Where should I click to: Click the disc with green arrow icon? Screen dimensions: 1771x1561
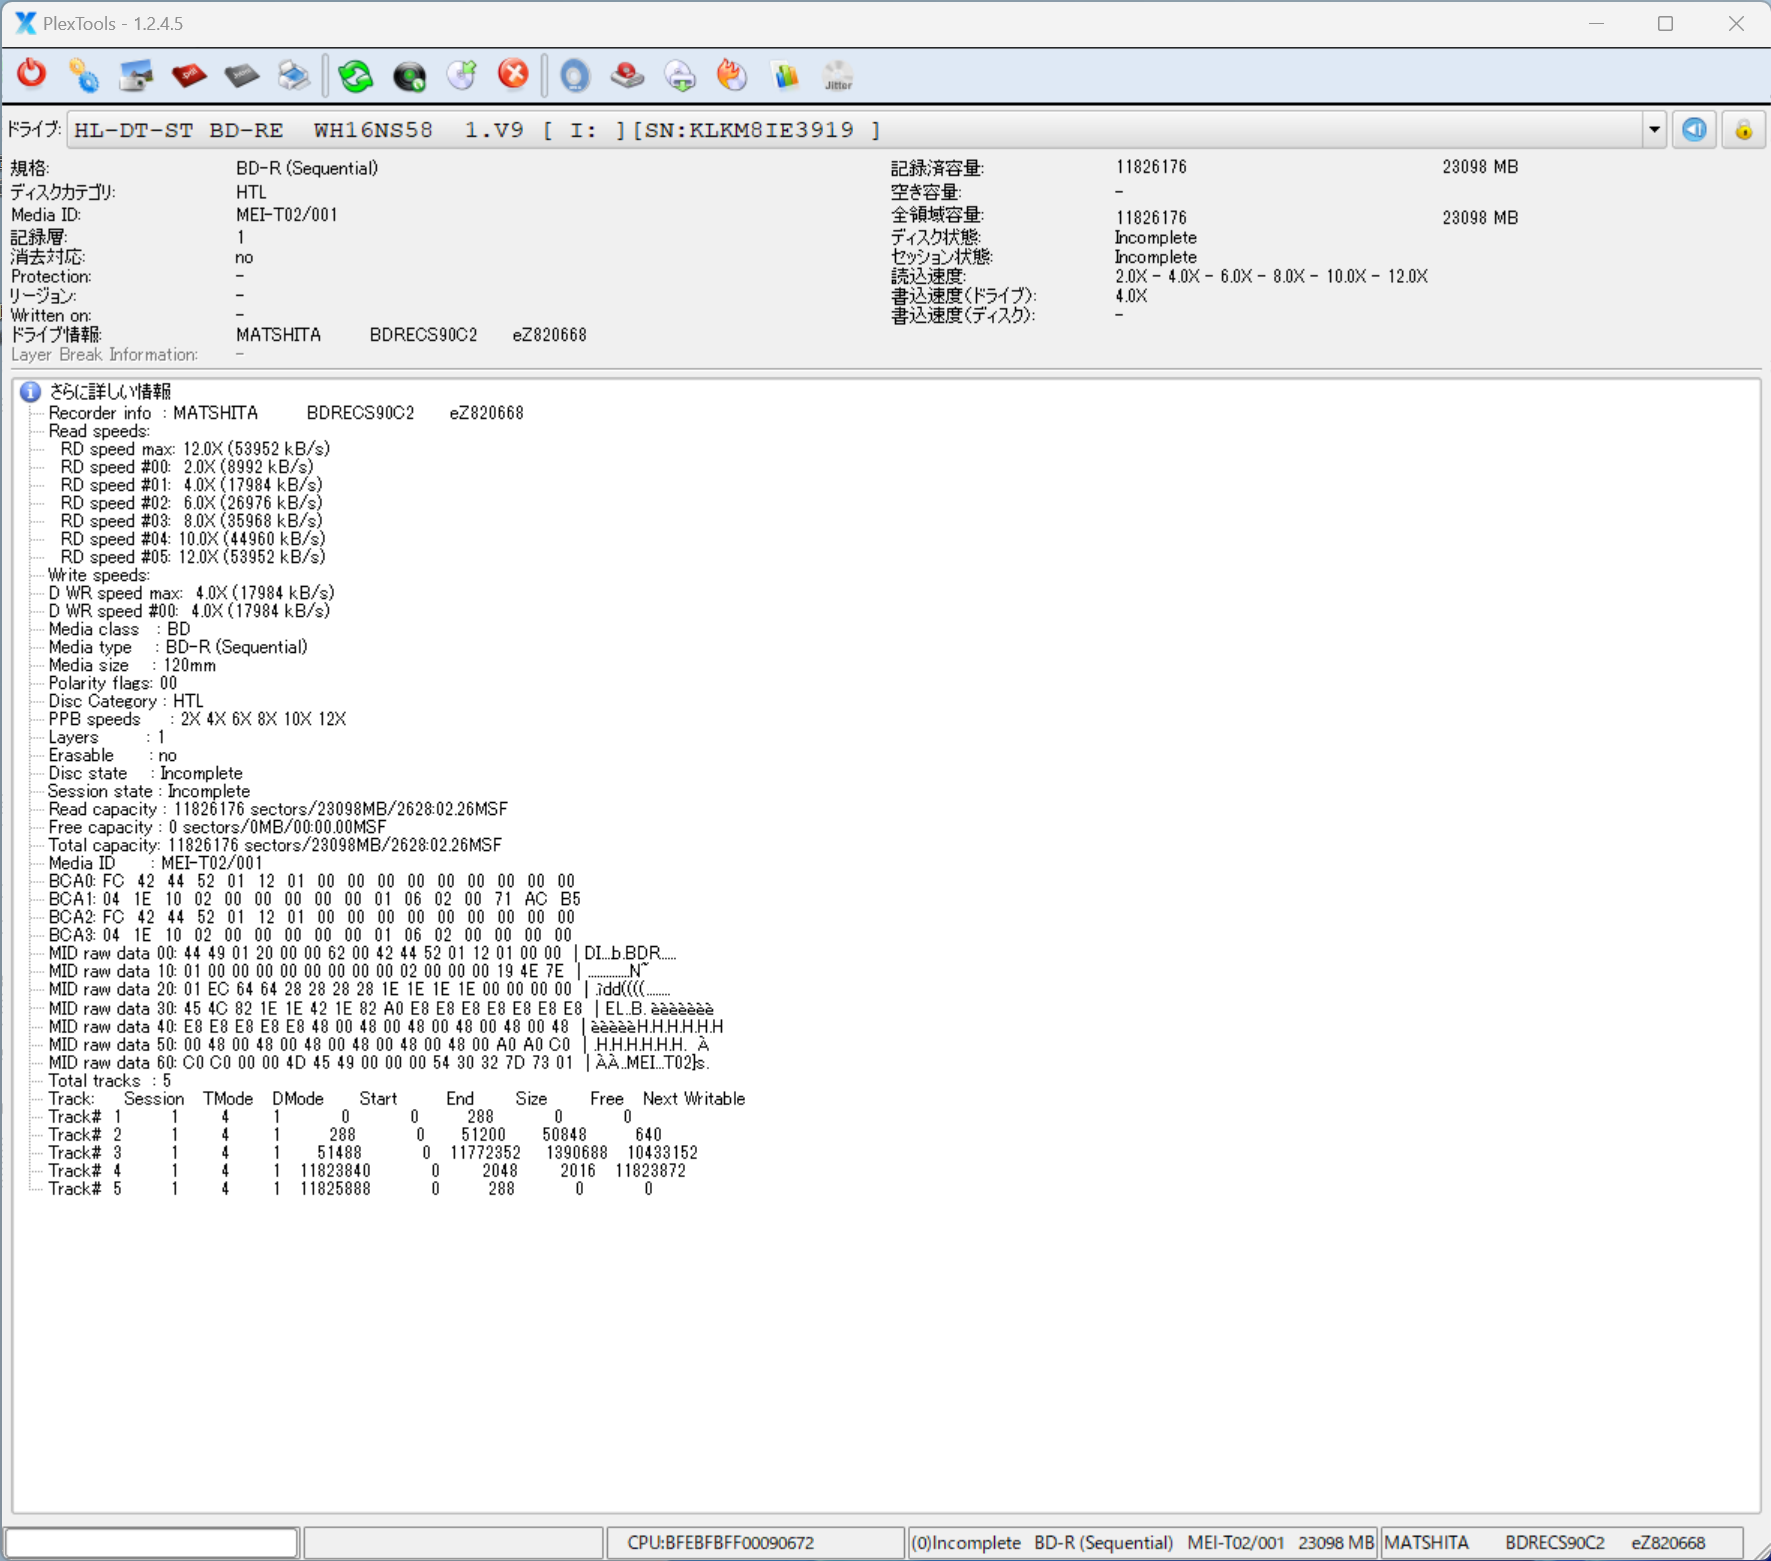pos(461,75)
